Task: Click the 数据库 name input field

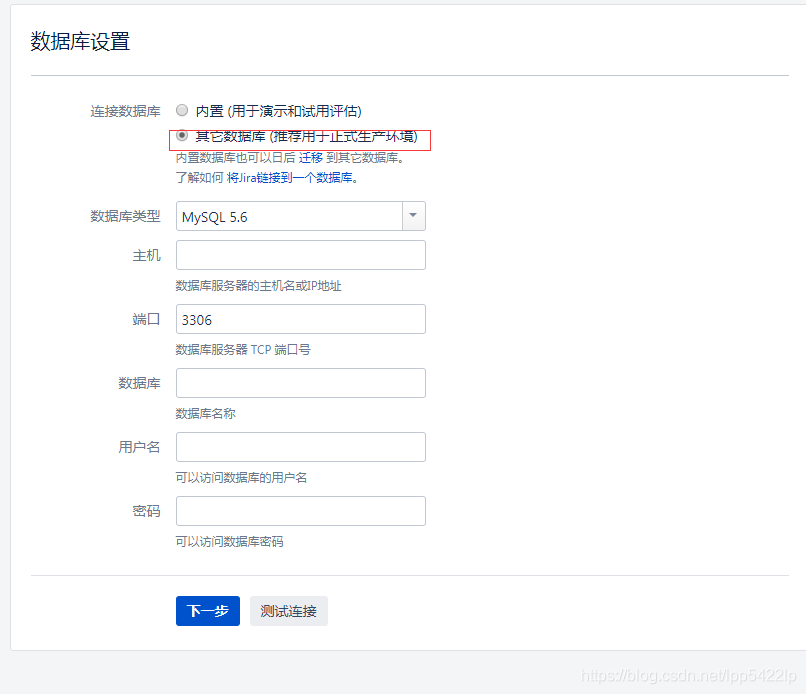Action: click(300, 383)
